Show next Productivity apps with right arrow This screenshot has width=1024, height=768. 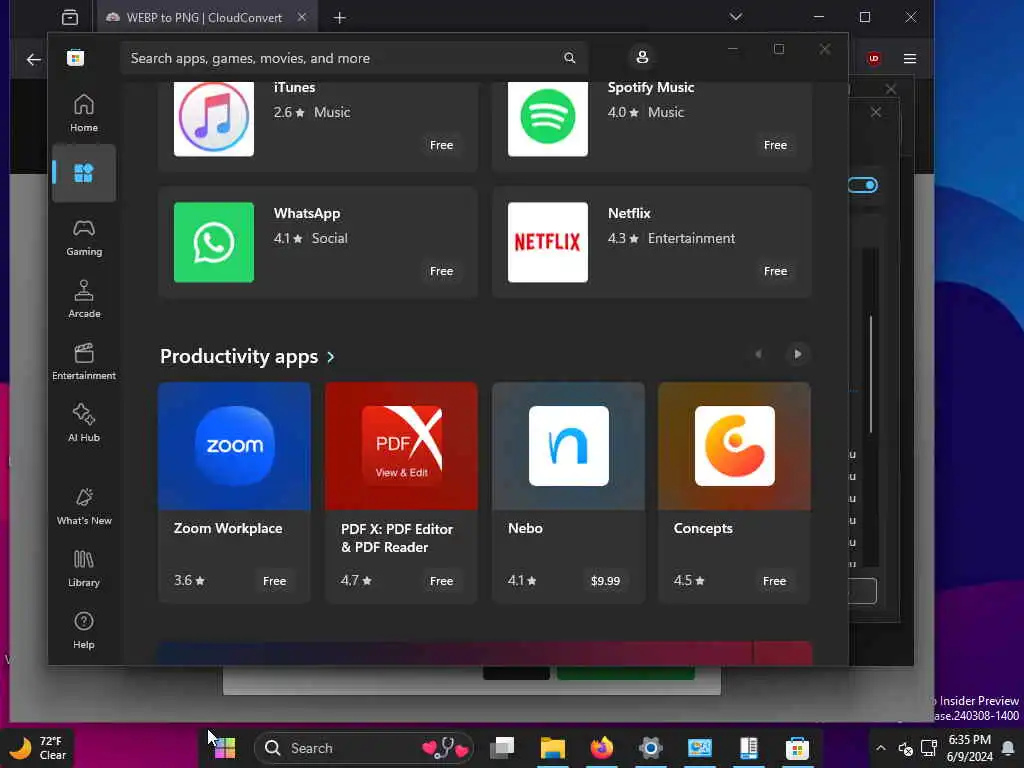pos(797,354)
